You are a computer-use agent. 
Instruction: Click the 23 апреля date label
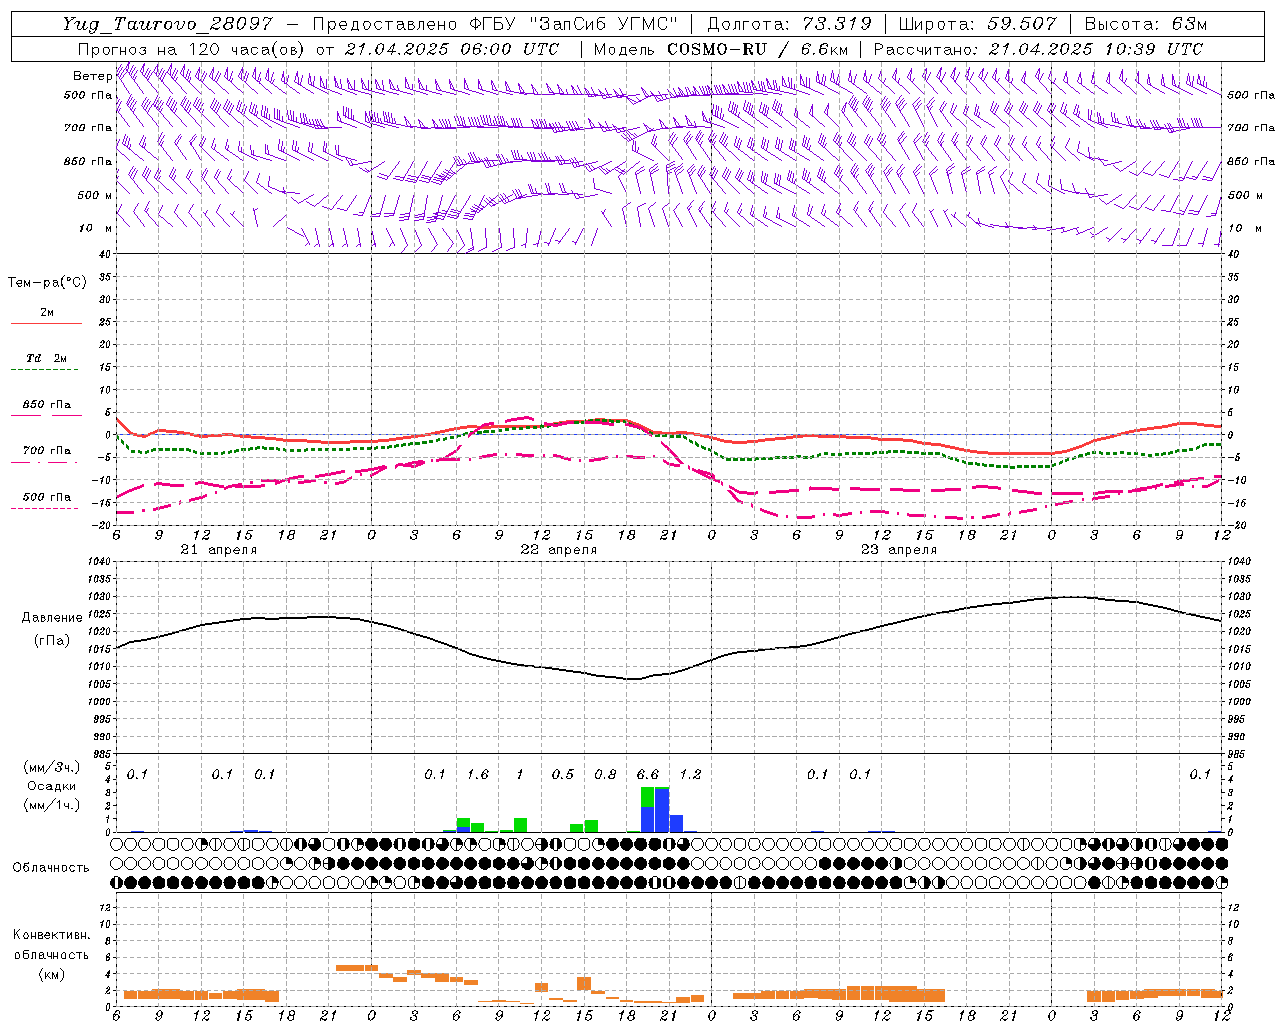898,550
